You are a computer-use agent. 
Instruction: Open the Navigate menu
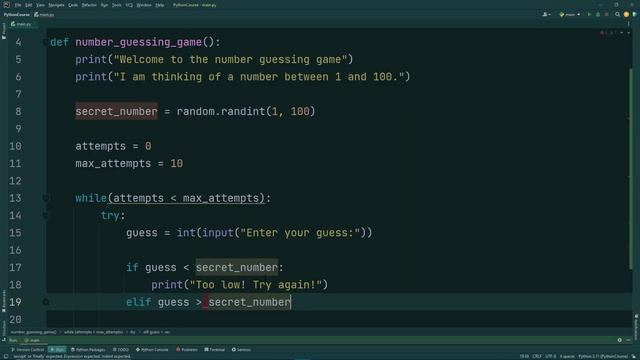point(56,5)
